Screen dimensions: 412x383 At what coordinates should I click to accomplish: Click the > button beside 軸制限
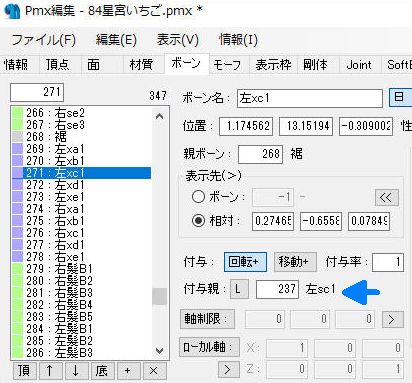393,320
